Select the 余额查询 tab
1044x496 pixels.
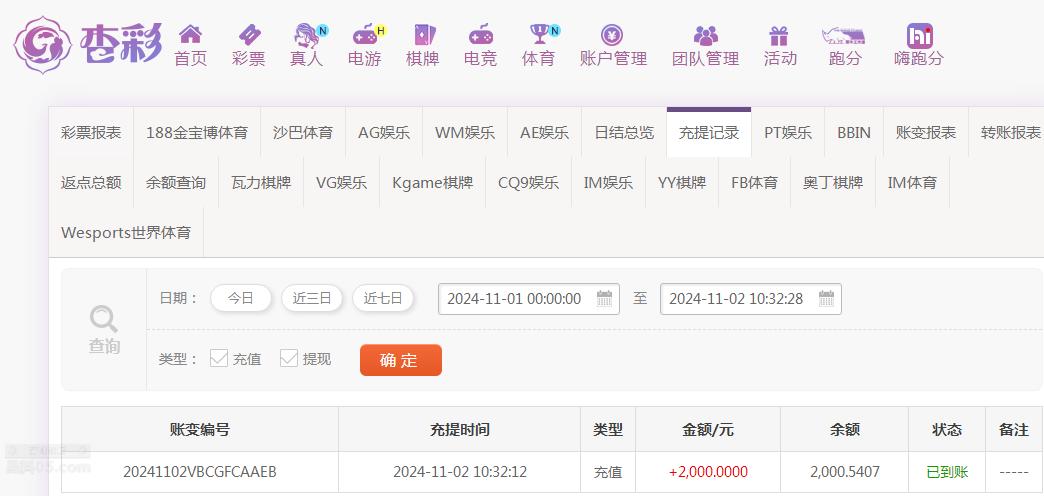coord(176,182)
